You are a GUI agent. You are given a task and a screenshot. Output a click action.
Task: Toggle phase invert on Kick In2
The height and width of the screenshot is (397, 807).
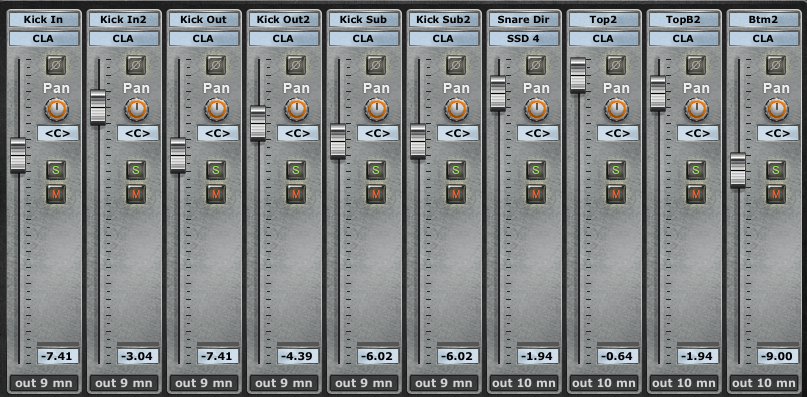136,65
